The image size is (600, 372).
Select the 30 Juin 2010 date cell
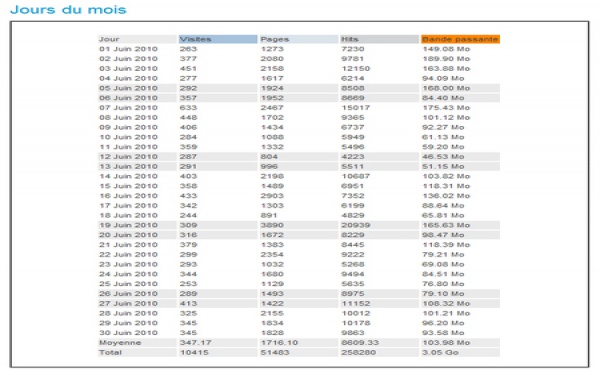click(x=128, y=333)
